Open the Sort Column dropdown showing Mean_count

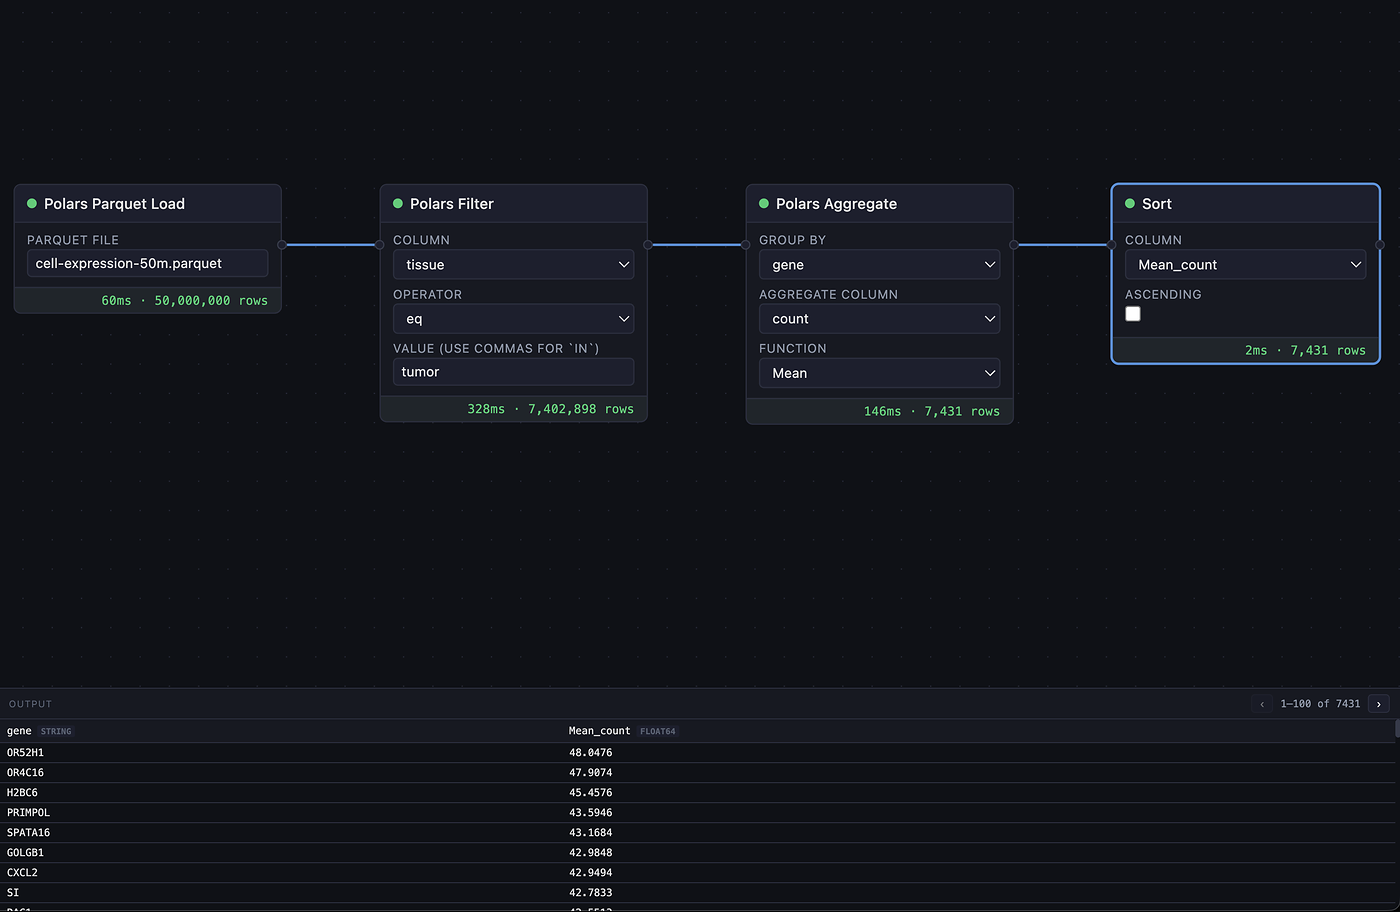[1245, 264]
